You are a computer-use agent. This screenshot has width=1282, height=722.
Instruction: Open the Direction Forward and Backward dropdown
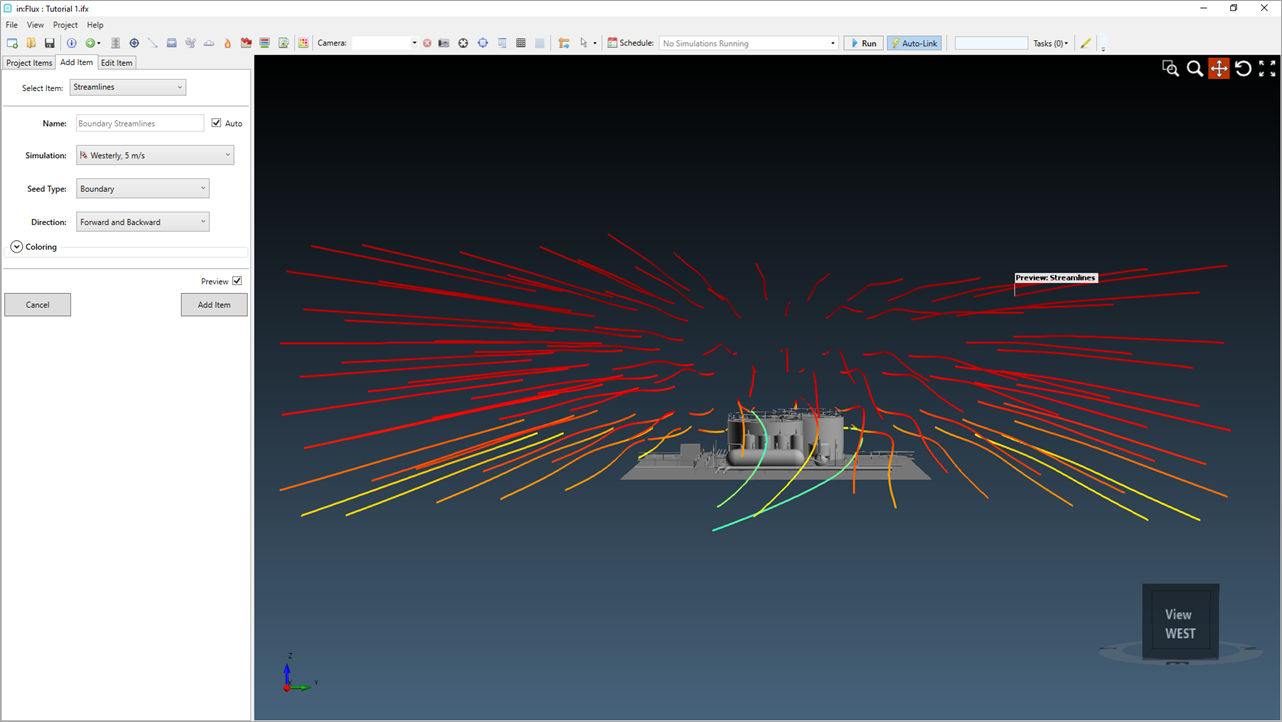(x=143, y=222)
